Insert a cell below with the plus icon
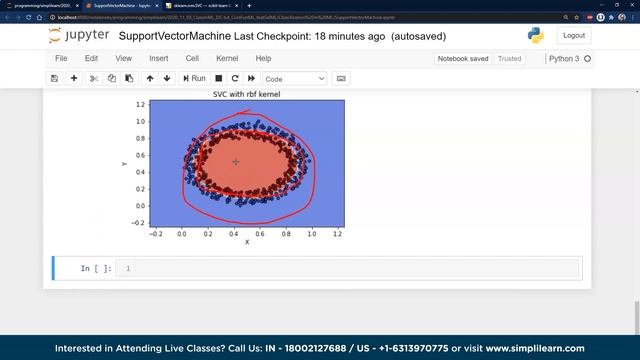Image resolution: width=640 pixels, height=360 pixels. 74,78
